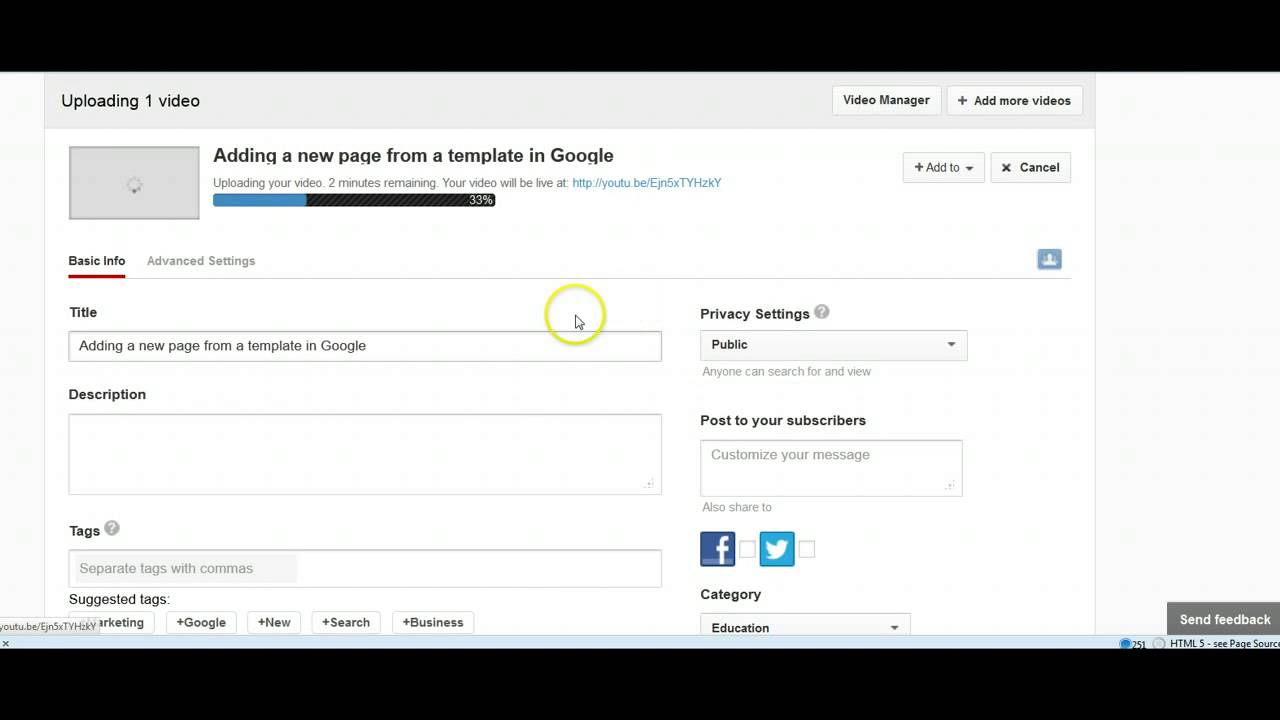
Task: Tick the Facebook share checkbox
Action: (x=747, y=549)
